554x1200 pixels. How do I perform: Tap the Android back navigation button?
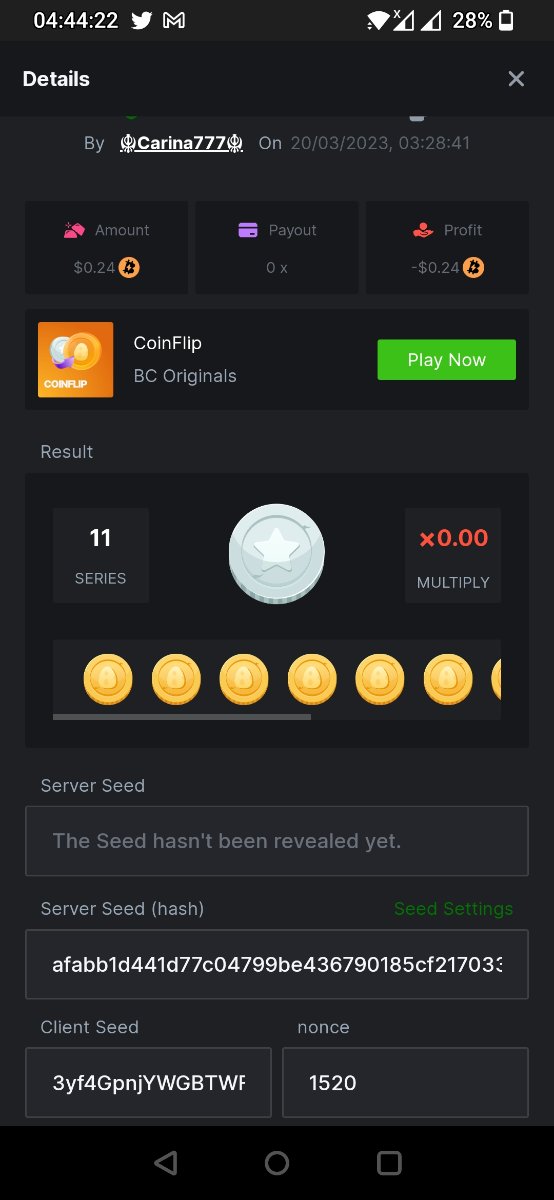point(166,1162)
